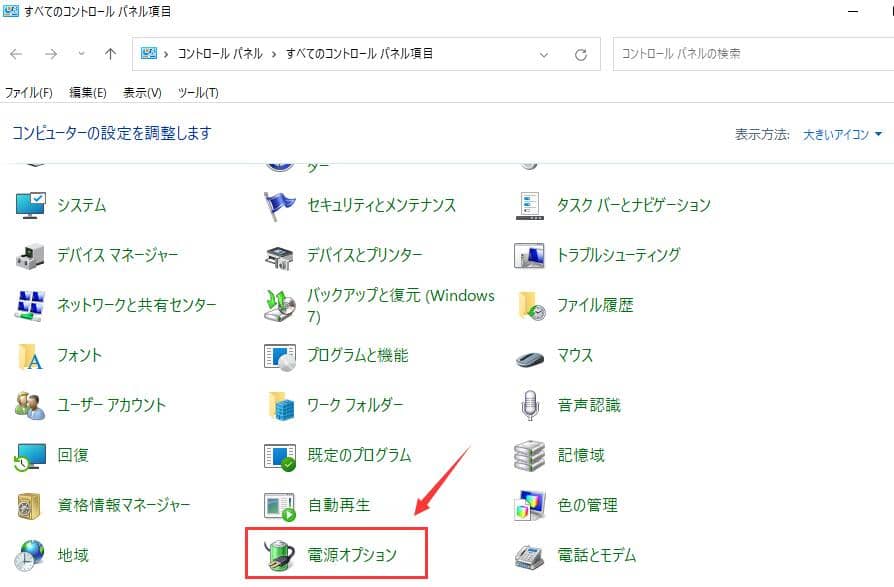Click the ネットワークと共有センター icon

coord(30,305)
